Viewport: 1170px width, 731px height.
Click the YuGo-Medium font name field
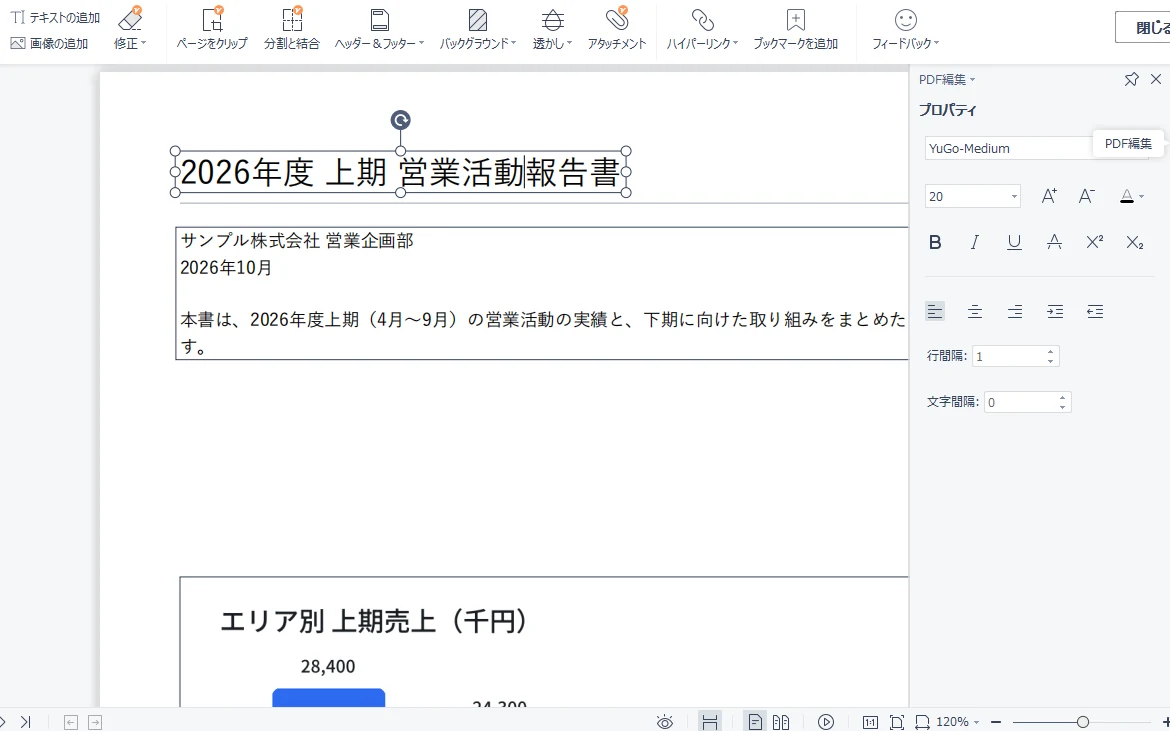click(1009, 148)
